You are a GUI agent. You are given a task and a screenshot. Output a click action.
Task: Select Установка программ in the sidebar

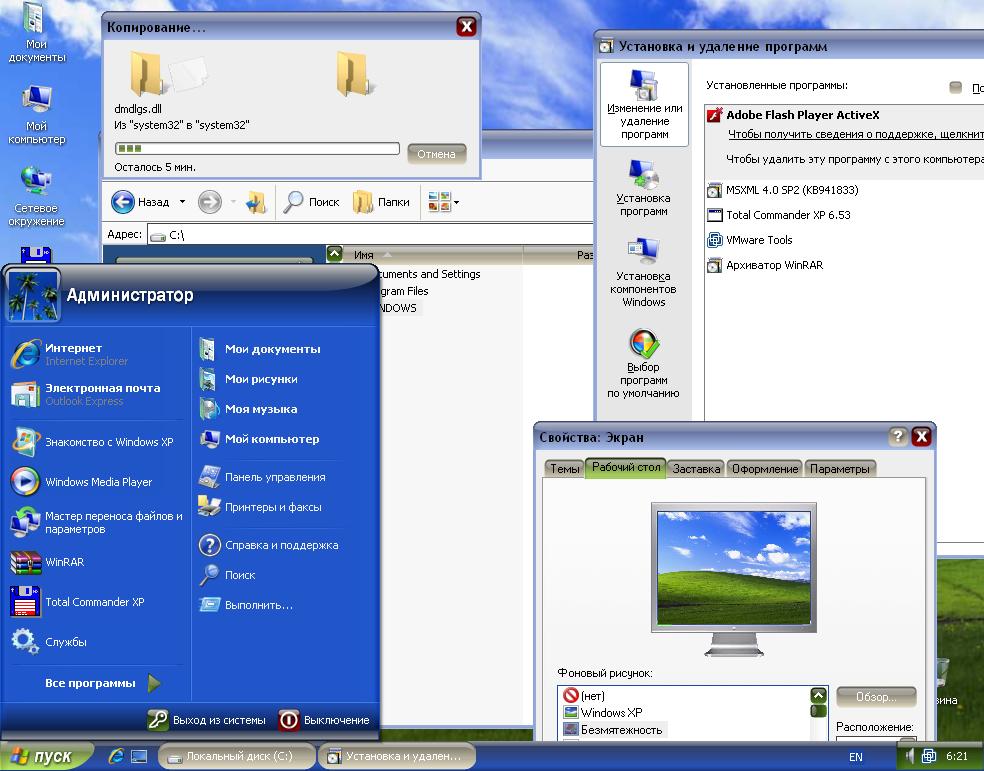pos(643,188)
